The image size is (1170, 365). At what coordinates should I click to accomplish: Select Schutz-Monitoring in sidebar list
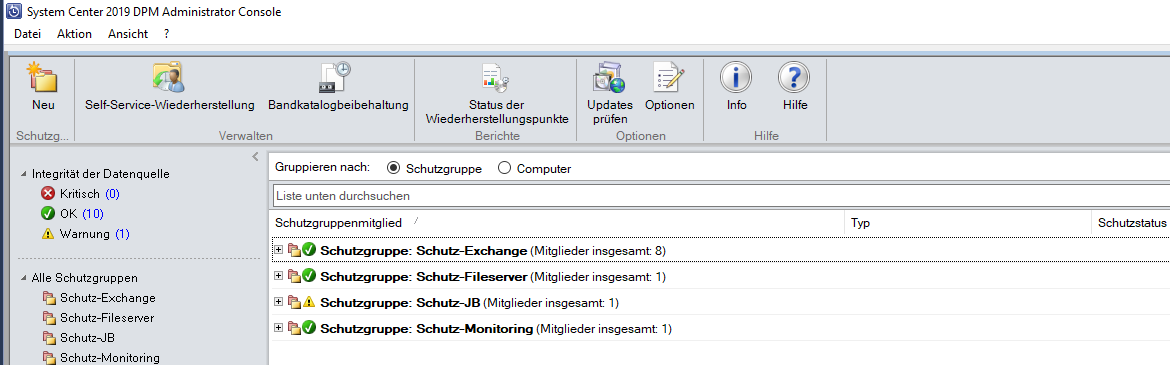point(110,358)
